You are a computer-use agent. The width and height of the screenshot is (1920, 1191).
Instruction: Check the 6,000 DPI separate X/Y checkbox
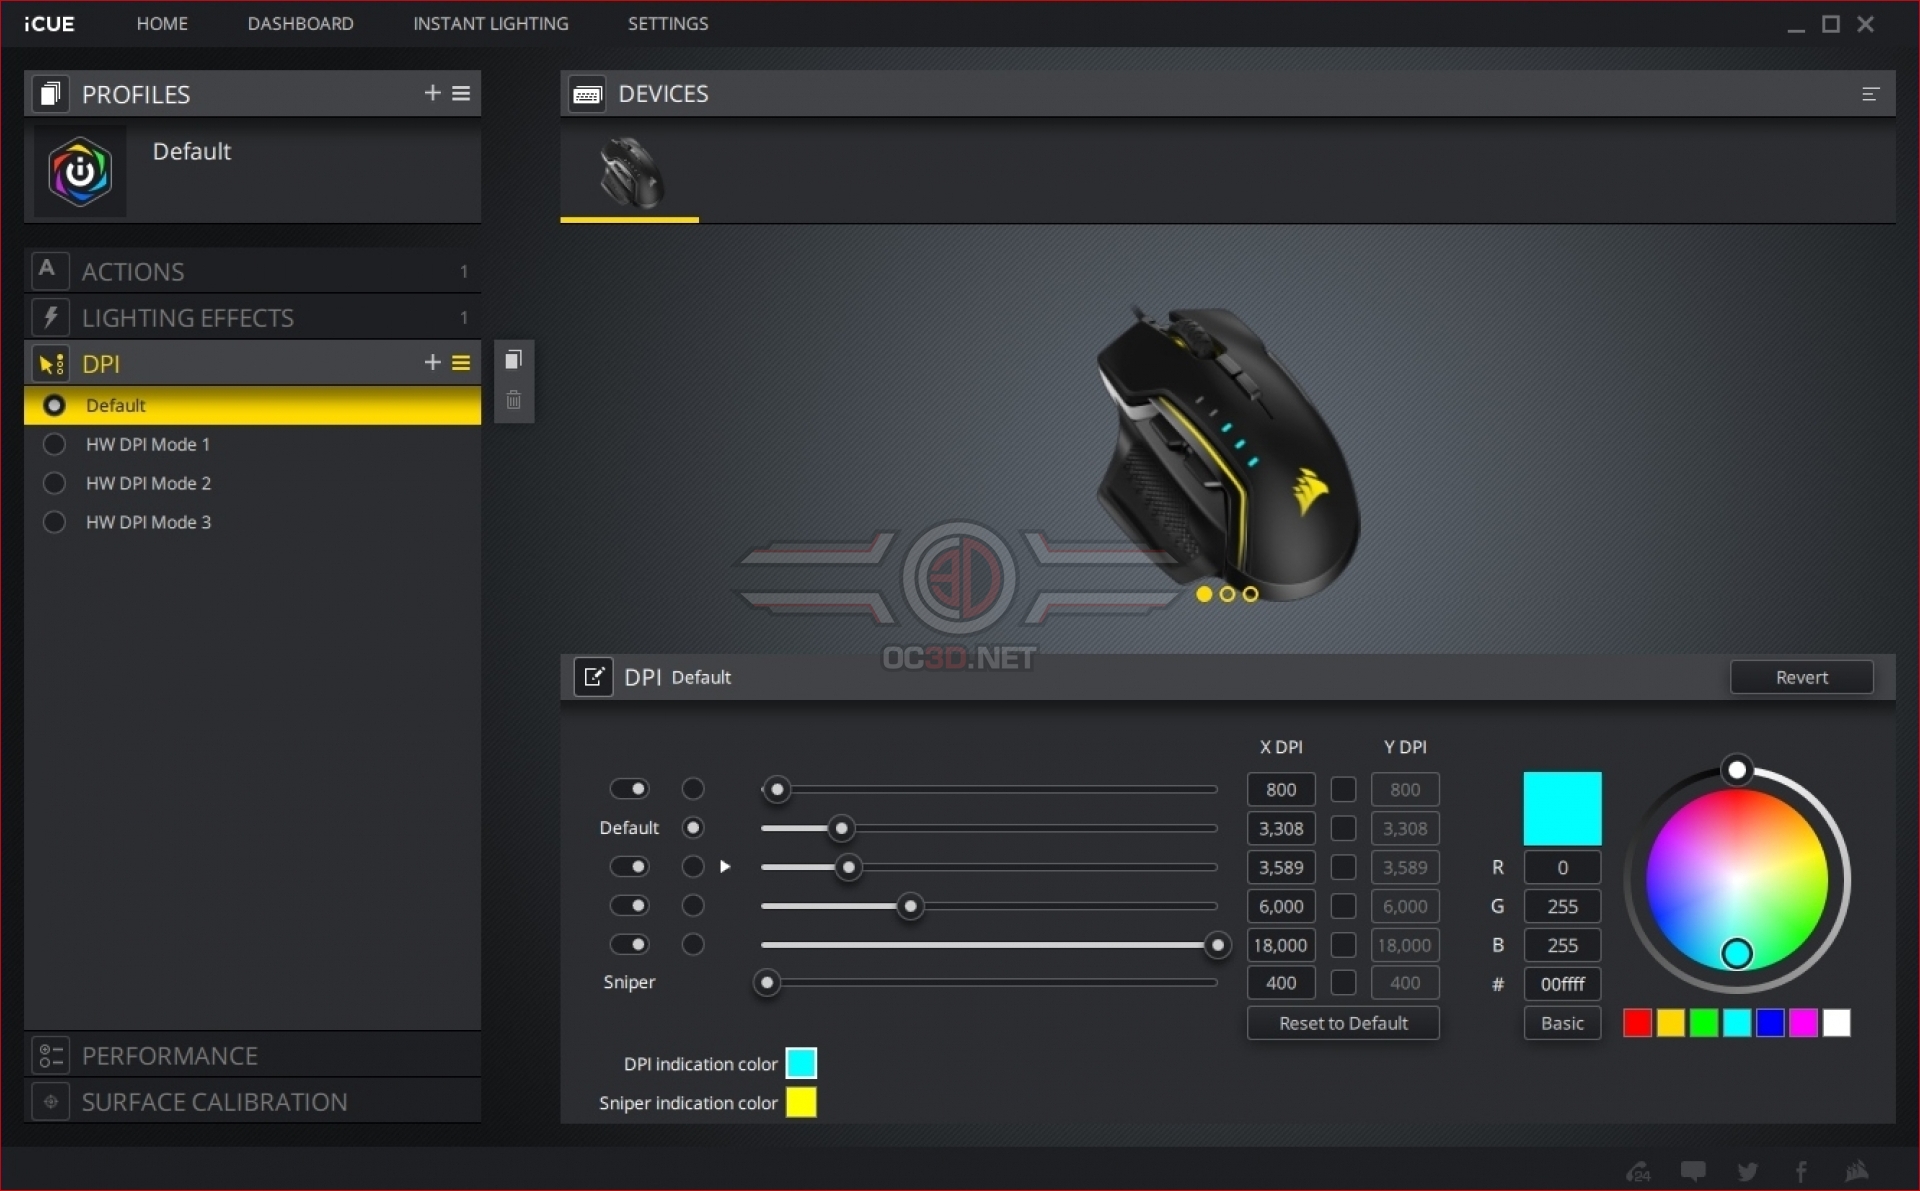point(1343,906)
